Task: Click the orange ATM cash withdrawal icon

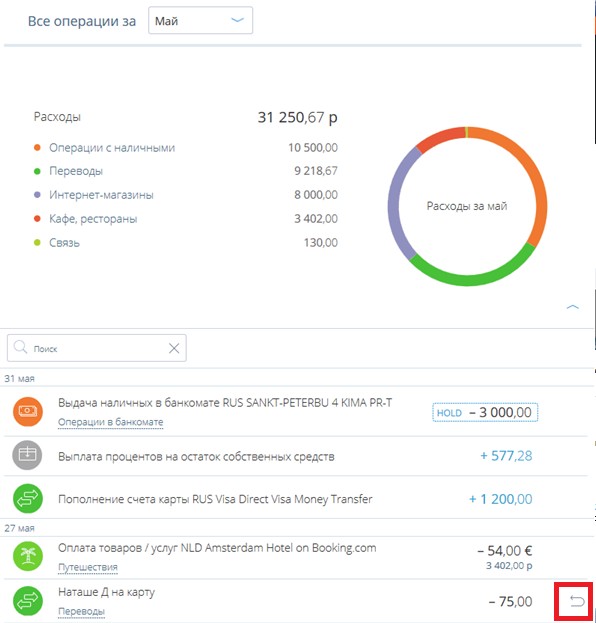Action: (x=28, y=411)
